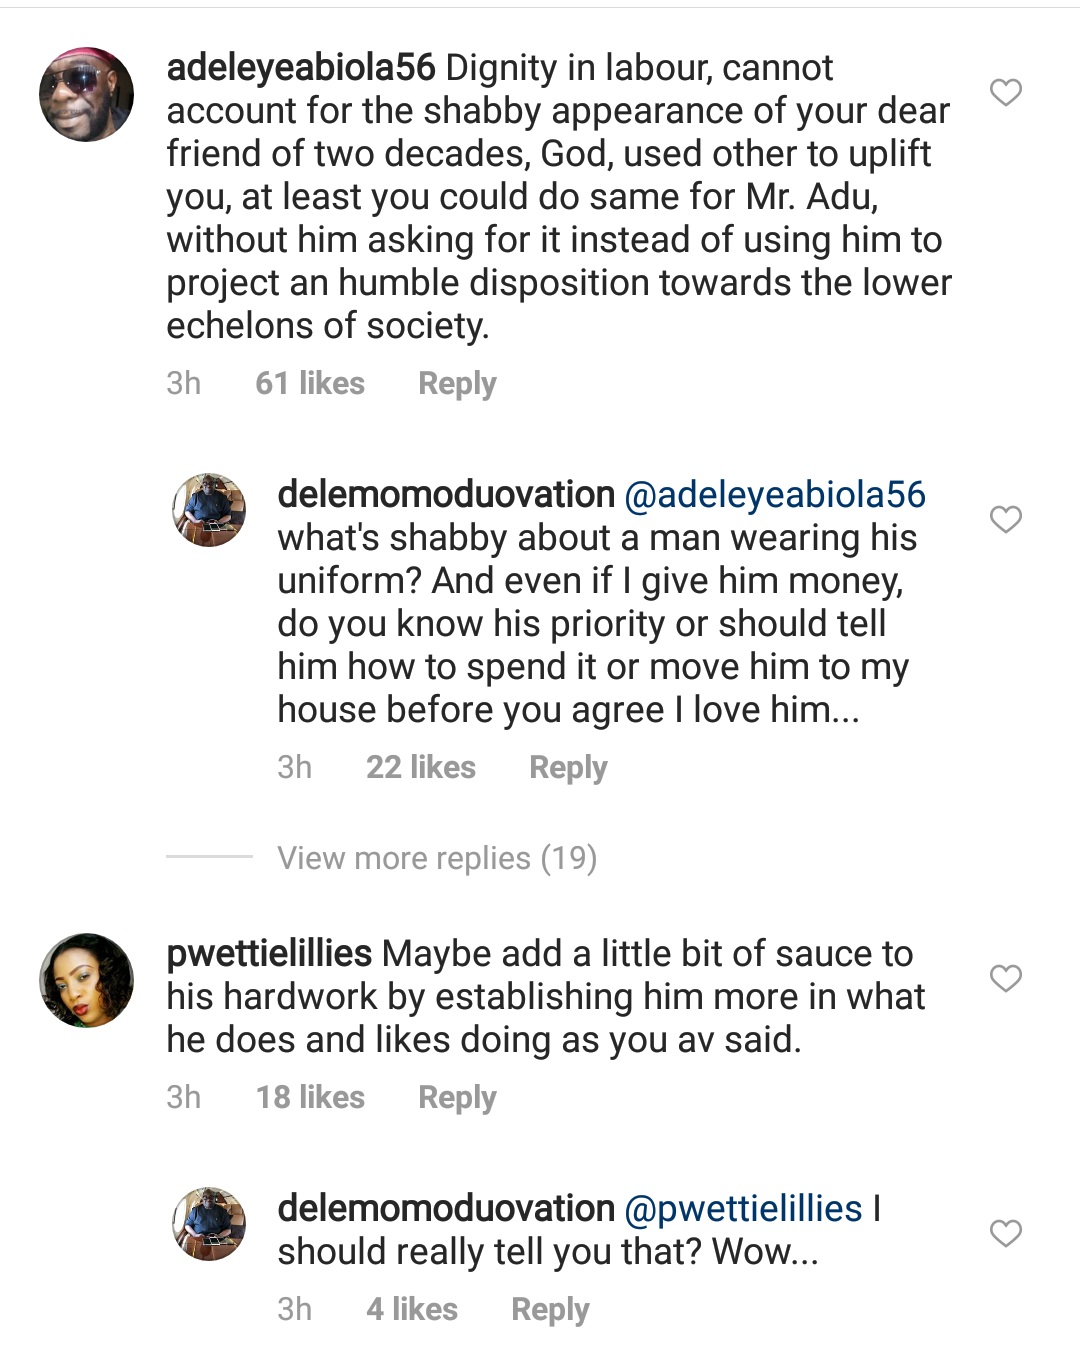This screenshot has height=1361, width=1080.
Task: Reply to delemomoduovation's uniform comment
Action: pos(568,768)
